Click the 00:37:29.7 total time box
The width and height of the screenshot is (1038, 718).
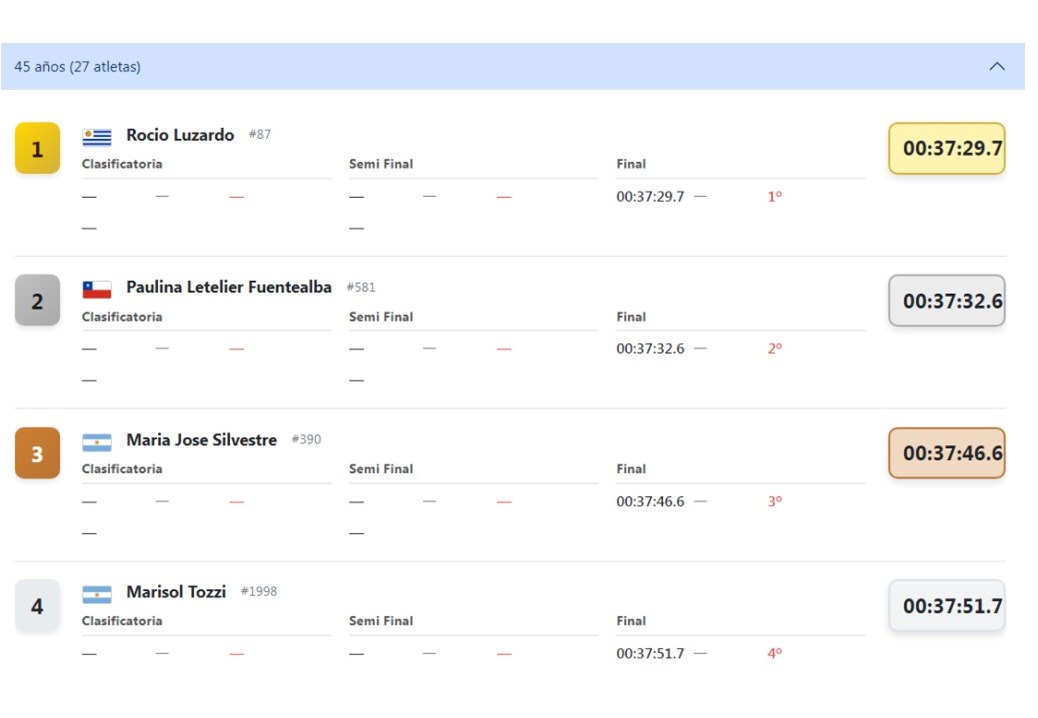(x=946, y=149)
